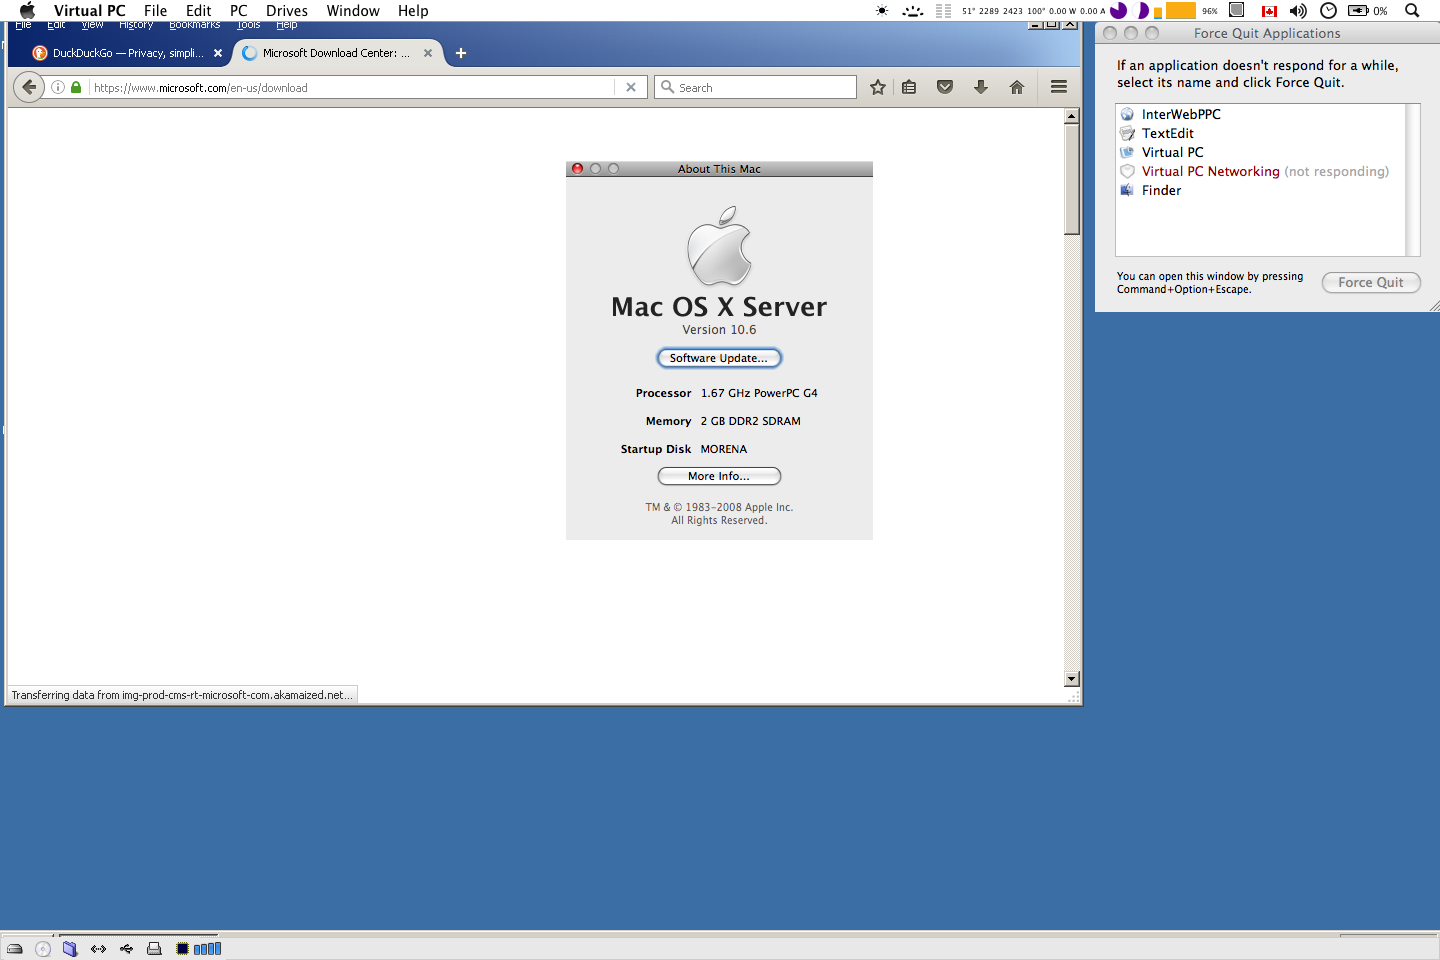The height and width of the screenshot is (960, 1440).
Task: Click Software Update button in About This Mac
Action: (719, 358)
